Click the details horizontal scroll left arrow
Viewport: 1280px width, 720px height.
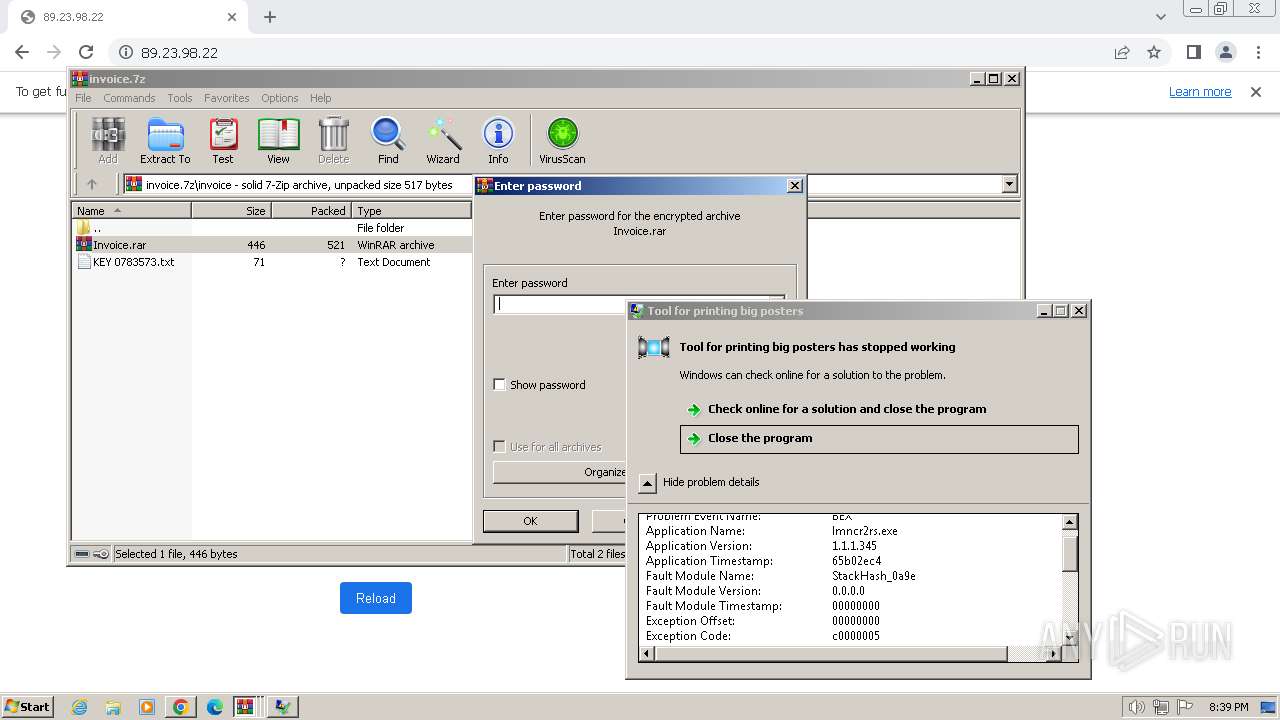click(x=647, y=654)
